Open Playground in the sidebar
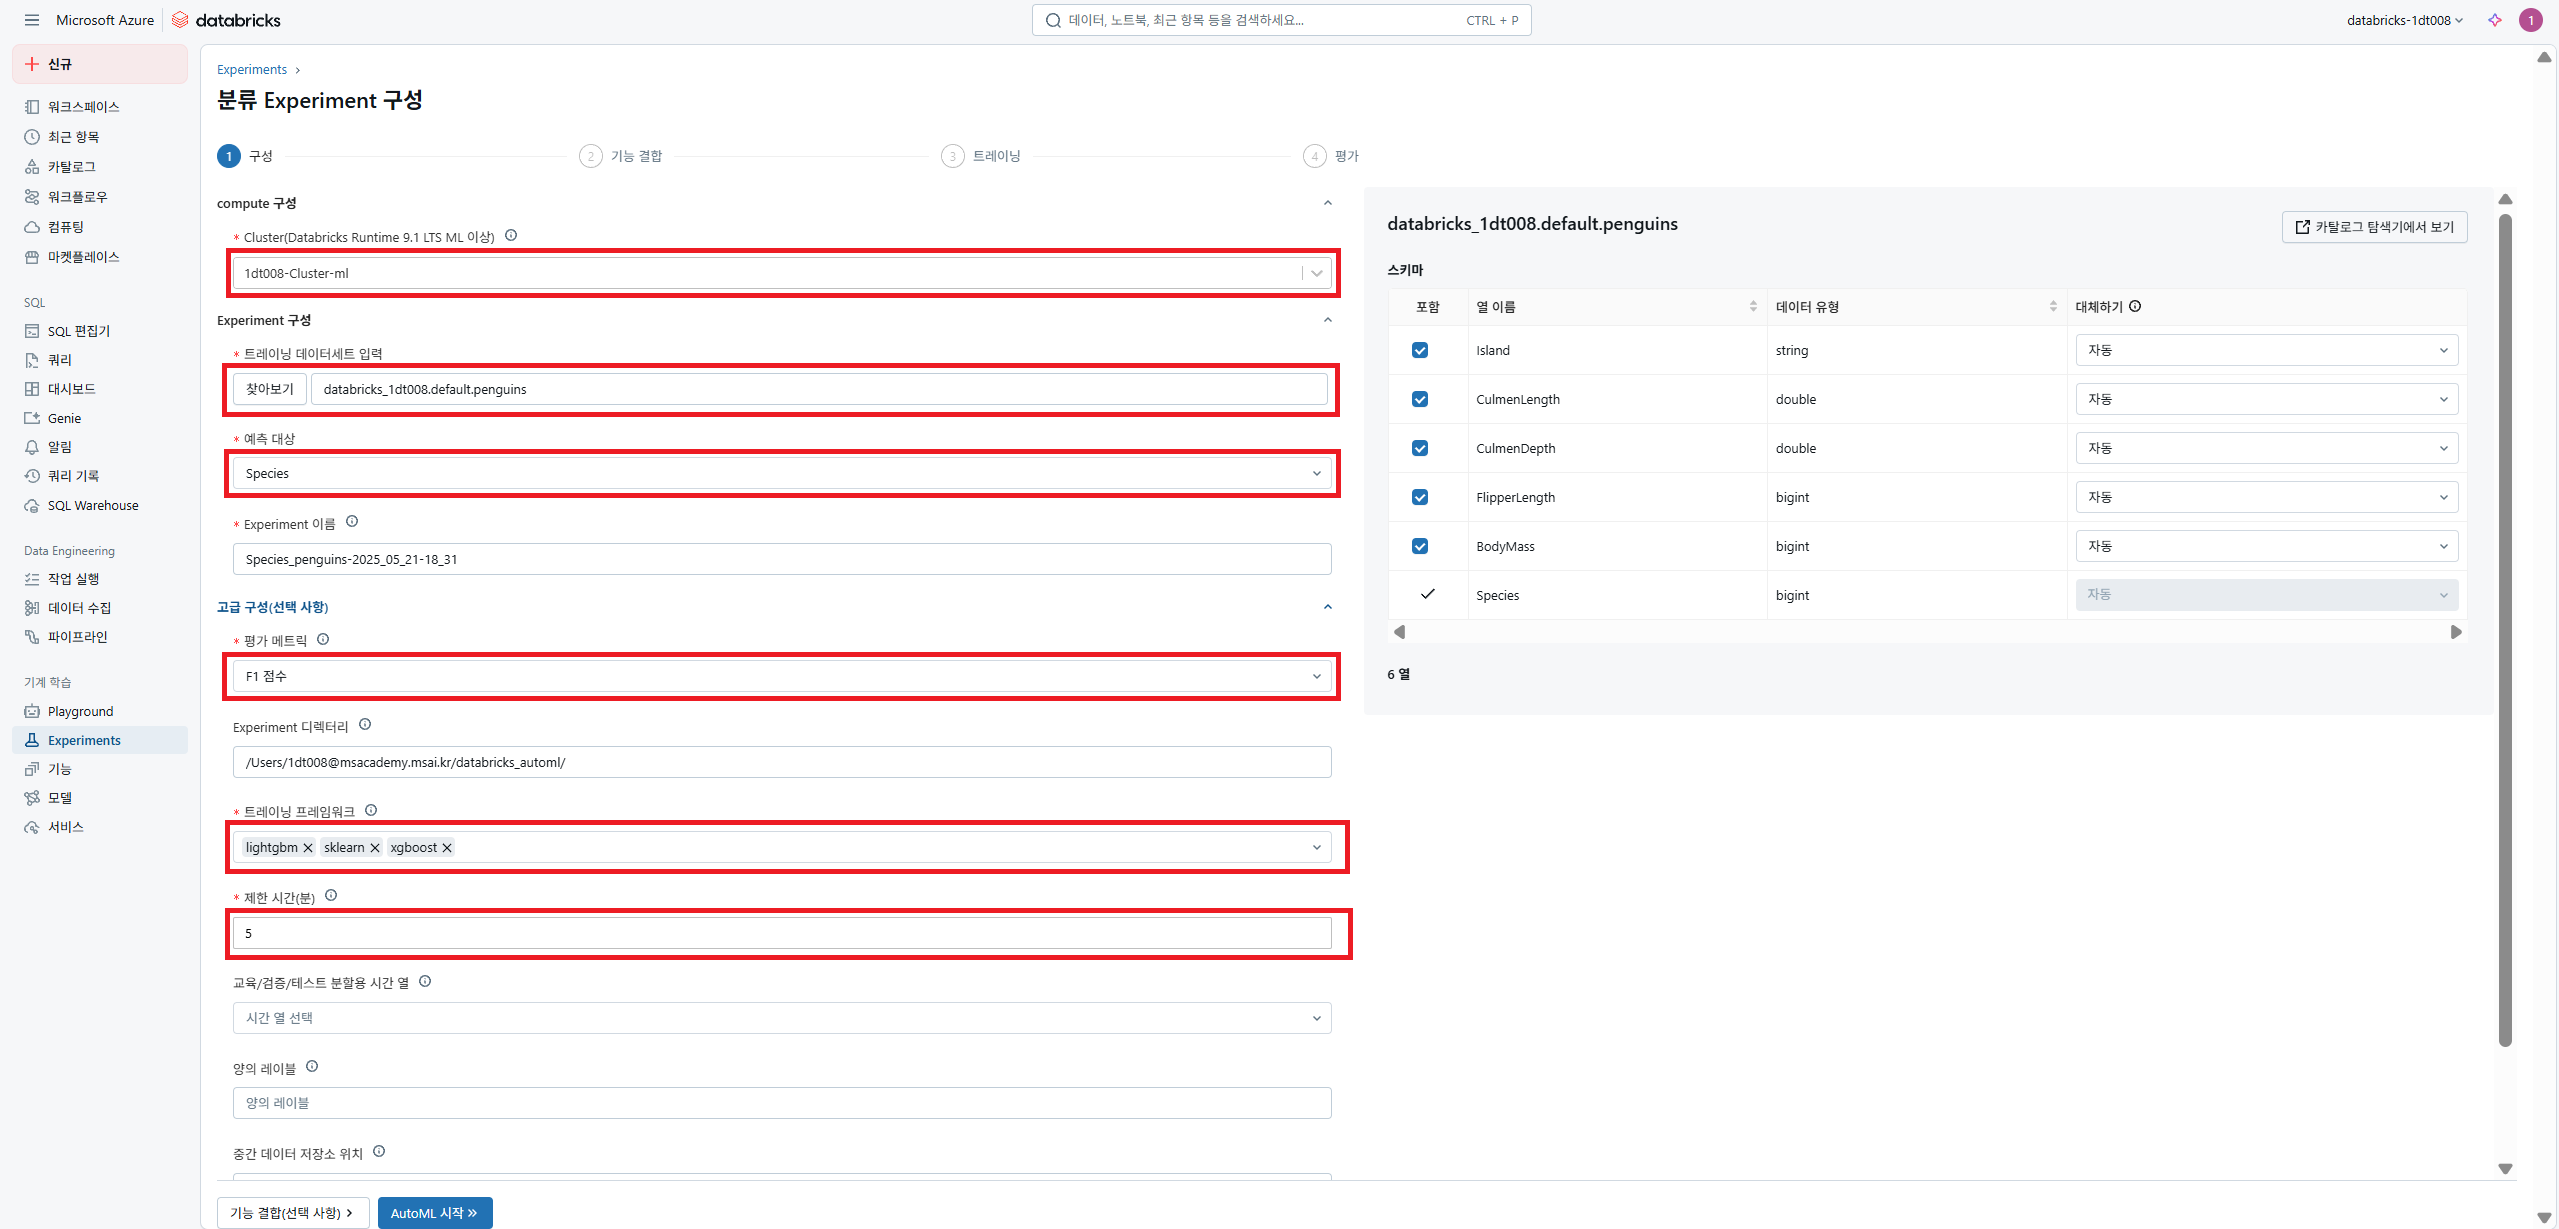 click(x=100, y=711)
